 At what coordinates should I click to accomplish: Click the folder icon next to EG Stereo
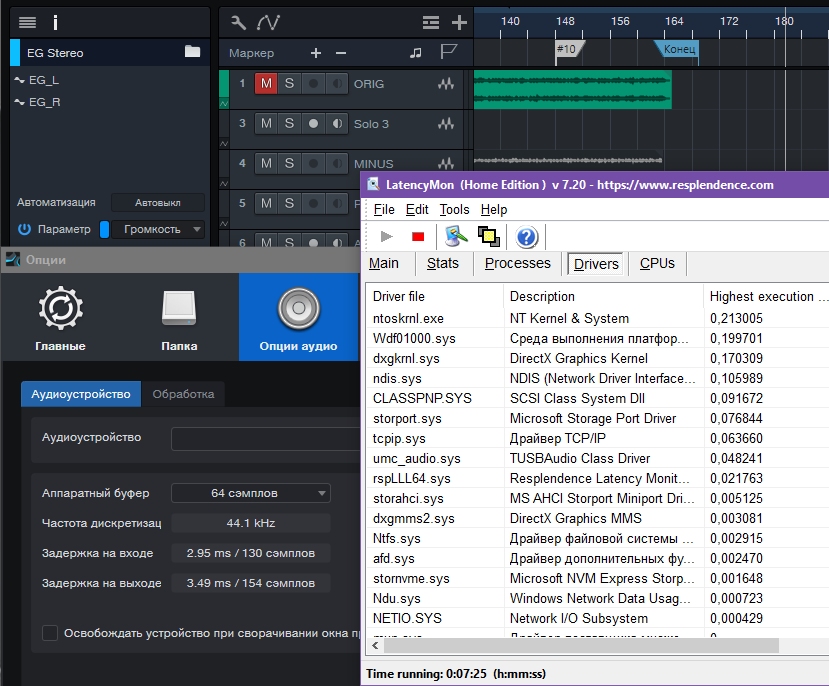pos(193,52)
